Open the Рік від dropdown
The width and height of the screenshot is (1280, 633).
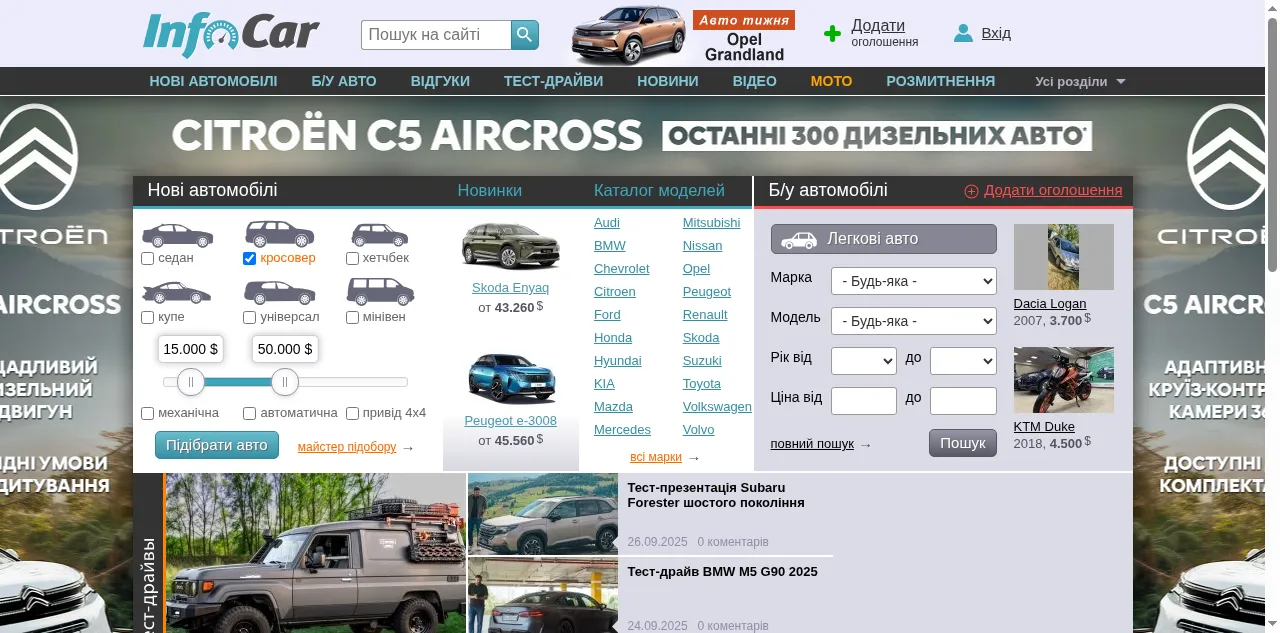[x=864, y=361]
